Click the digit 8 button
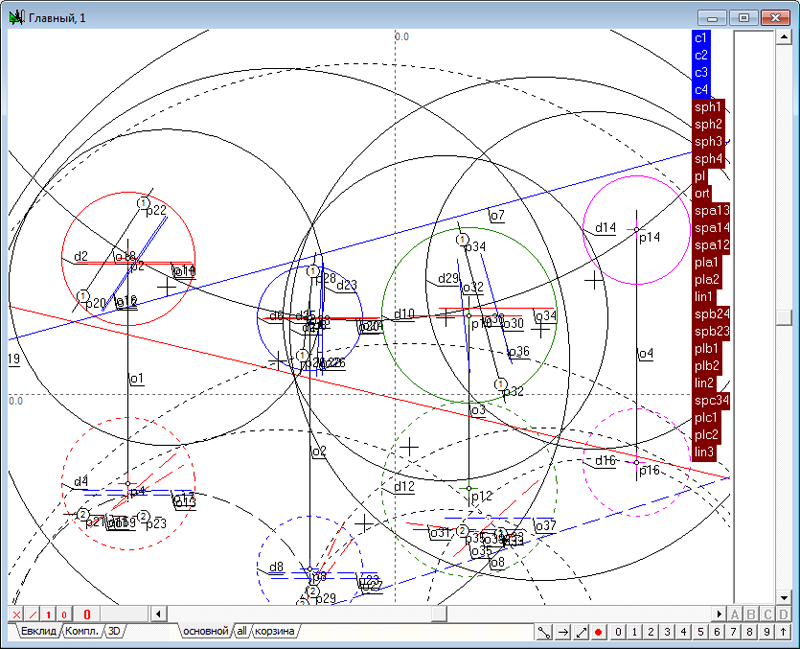800x649 pixels. 749,632
